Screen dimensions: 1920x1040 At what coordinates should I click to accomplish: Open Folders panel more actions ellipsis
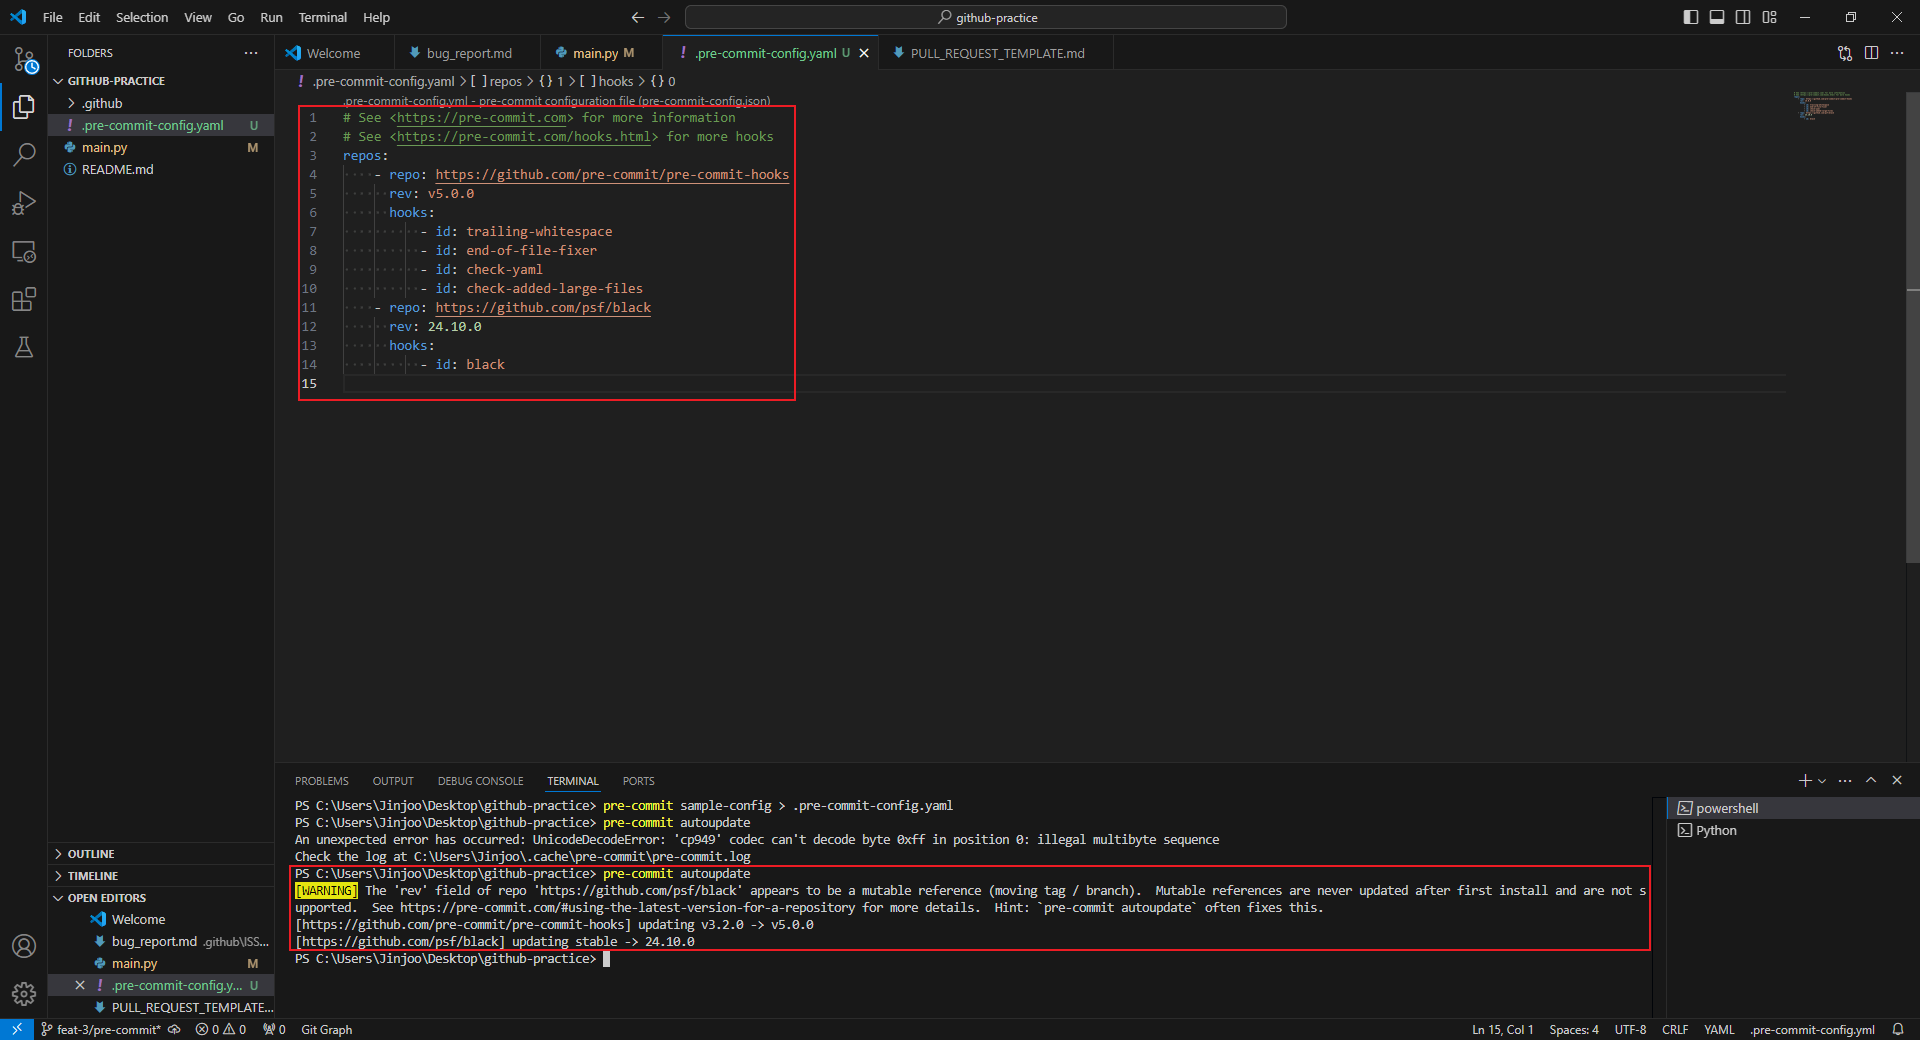[x=250, y=53]
